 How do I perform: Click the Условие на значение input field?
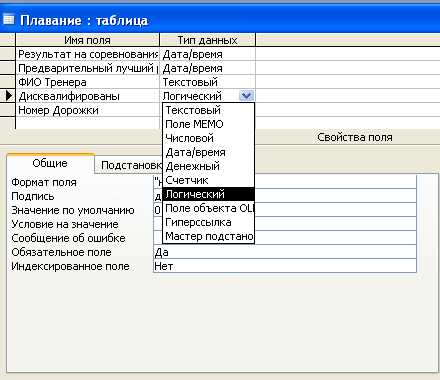point(285,224)
